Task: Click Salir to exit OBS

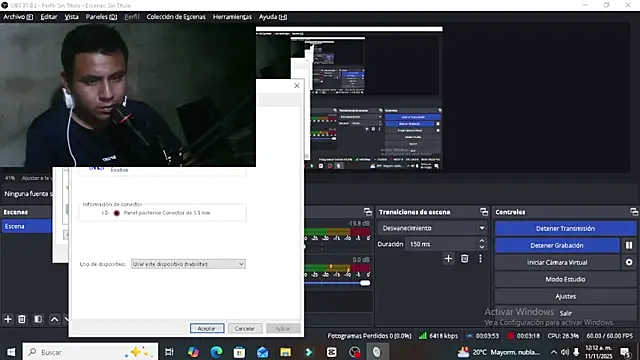Action: coord(565,313)
